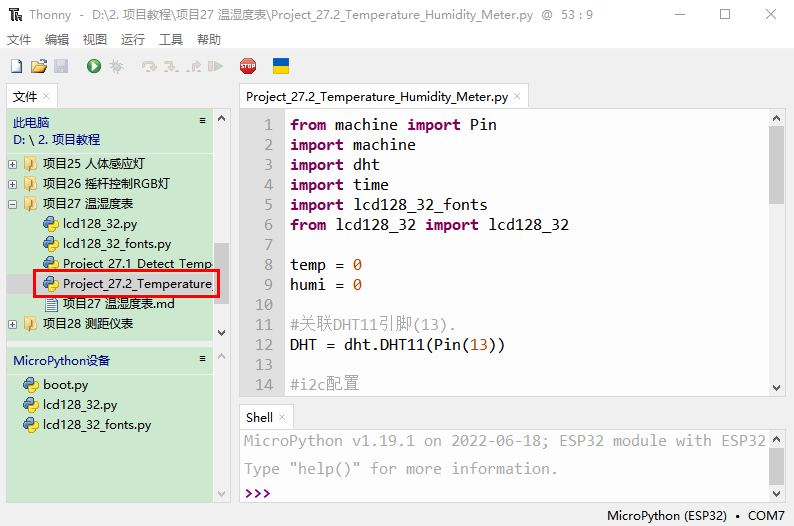
Task: Expand the 项目28 测距仪表 folder
Action: coord(12,324)
